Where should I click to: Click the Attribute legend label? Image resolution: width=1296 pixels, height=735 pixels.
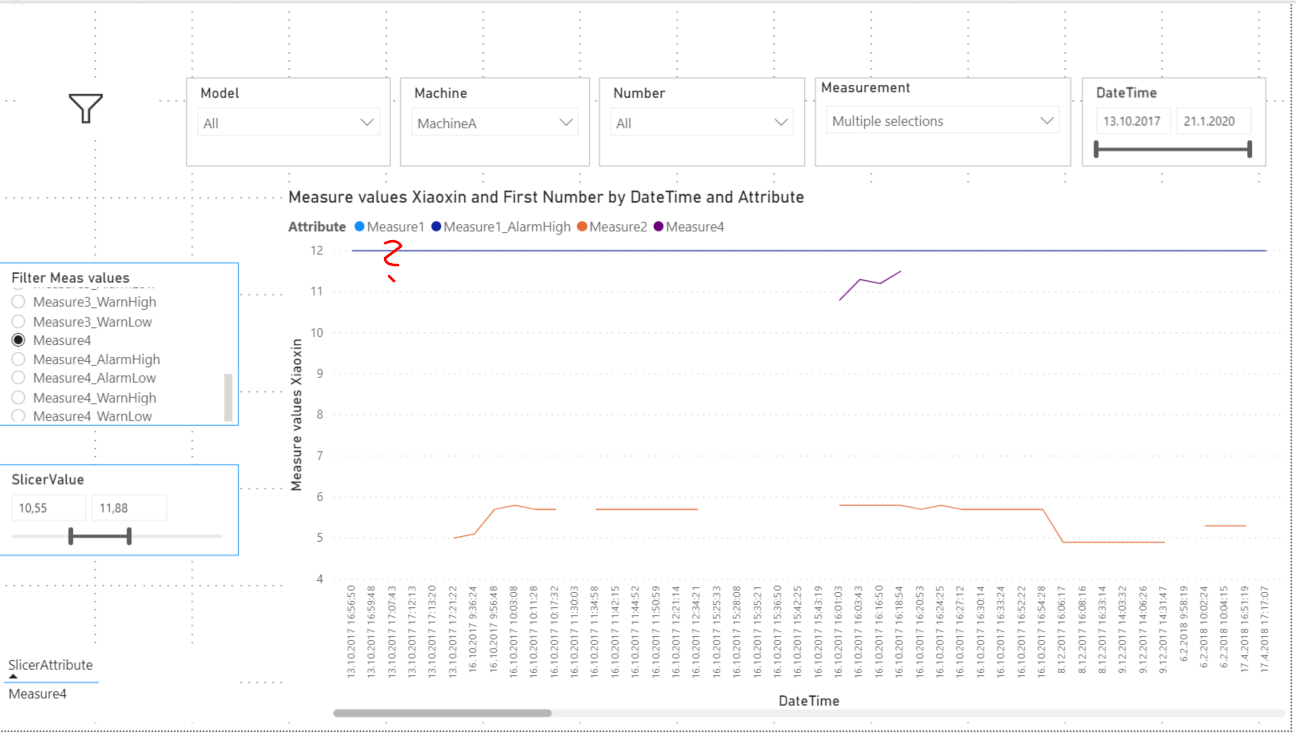pos(317,227)
